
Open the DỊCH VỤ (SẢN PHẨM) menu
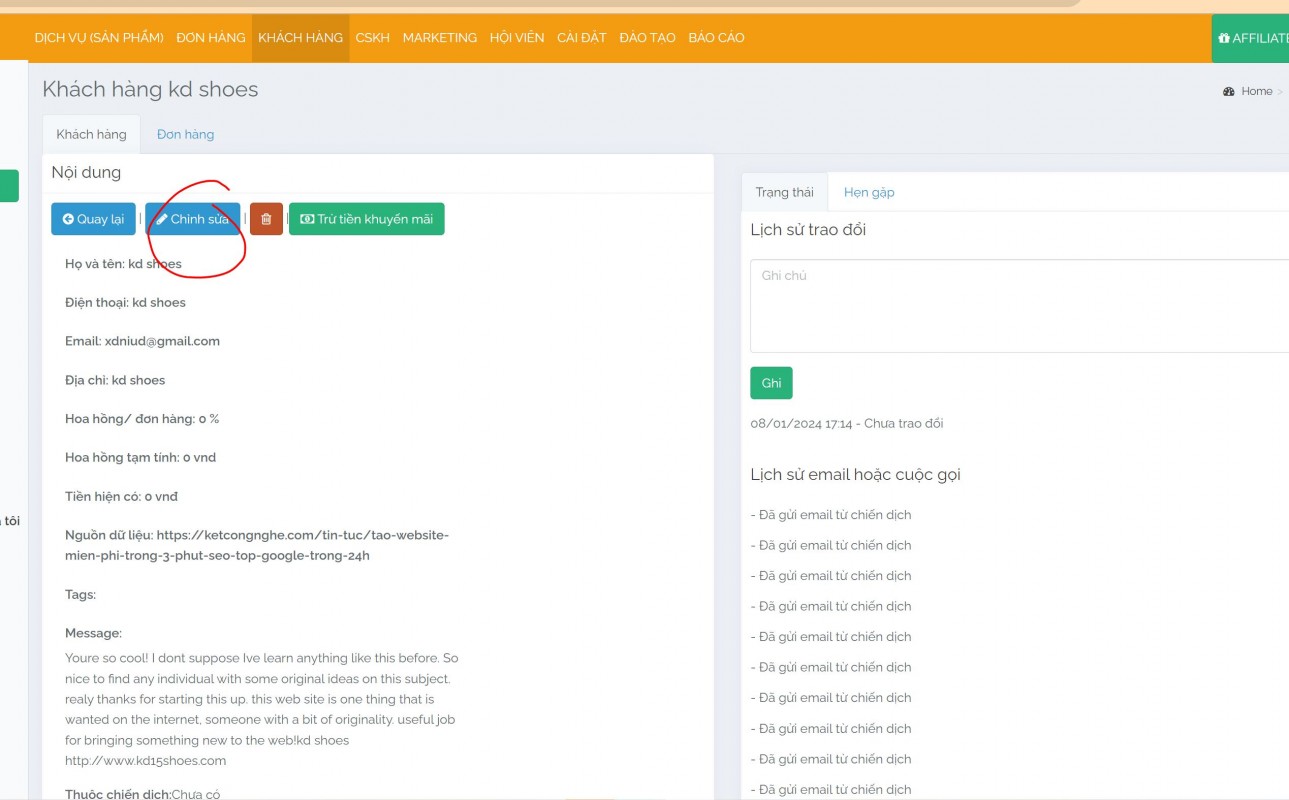pos(99,38)
